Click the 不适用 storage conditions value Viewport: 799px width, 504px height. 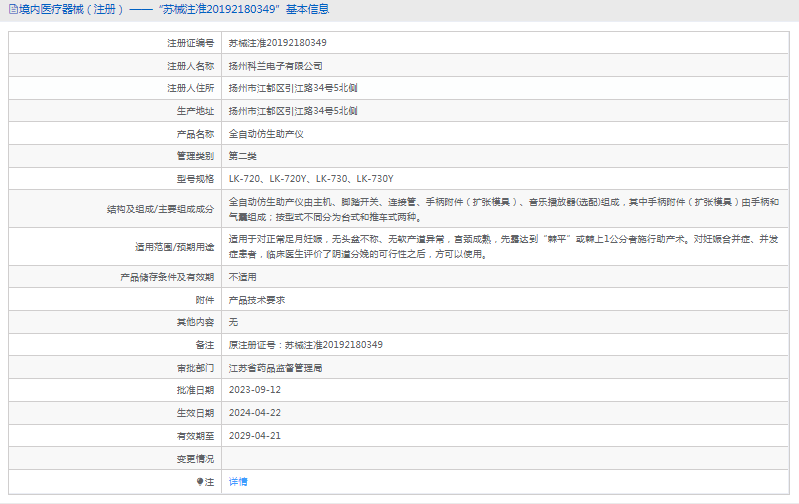pyautogui.click(x=243, y=276)
